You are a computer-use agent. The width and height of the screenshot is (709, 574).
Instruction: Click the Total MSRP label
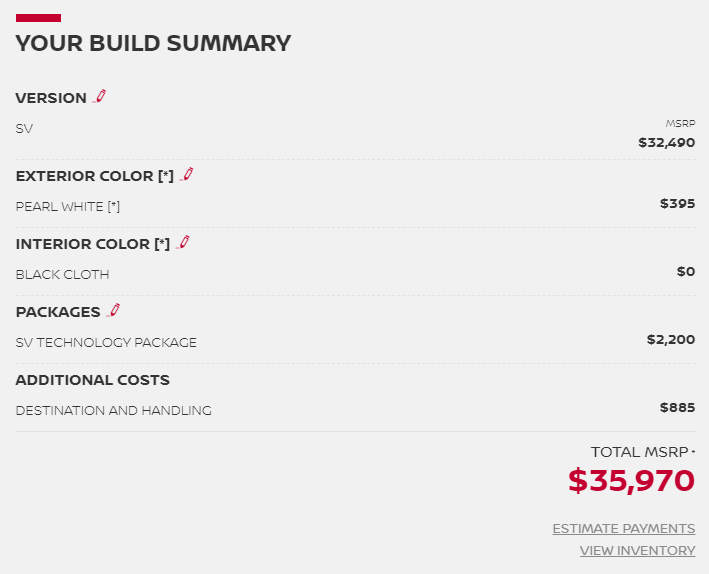pyautogui.click(x=640, y=452)
